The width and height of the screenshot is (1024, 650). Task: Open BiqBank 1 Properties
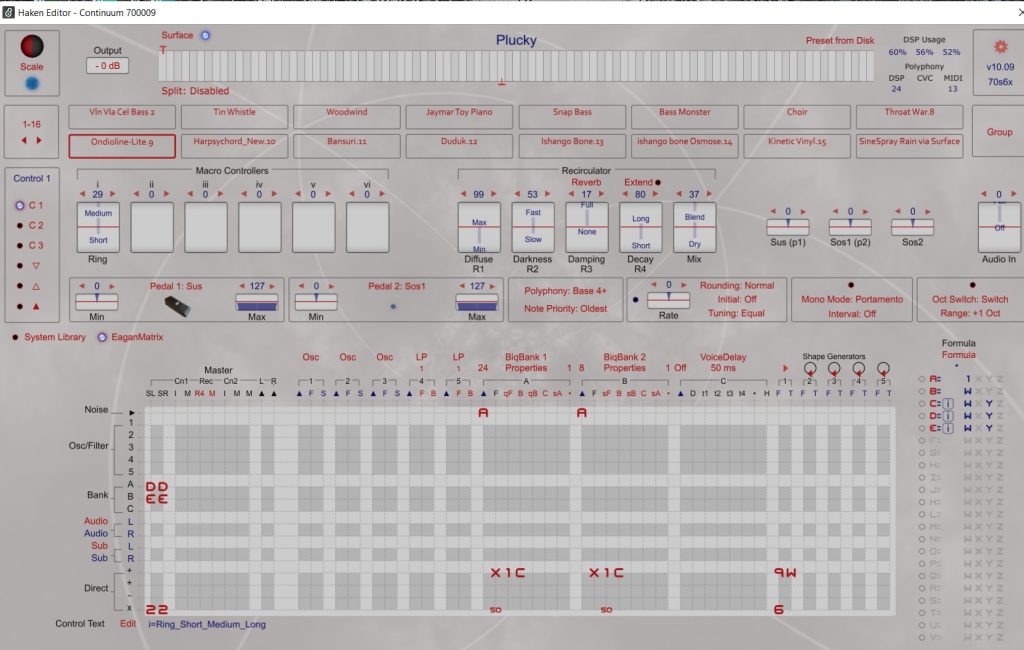click(x=526, y=363)
